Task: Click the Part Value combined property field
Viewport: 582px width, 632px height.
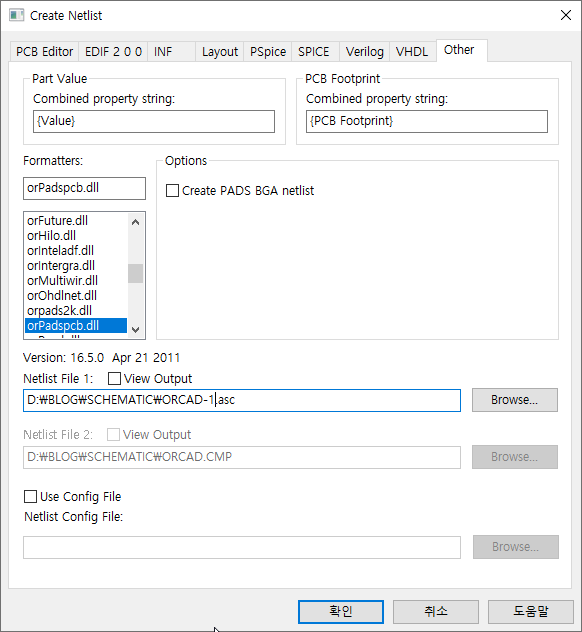Action: tap(154, 121)
